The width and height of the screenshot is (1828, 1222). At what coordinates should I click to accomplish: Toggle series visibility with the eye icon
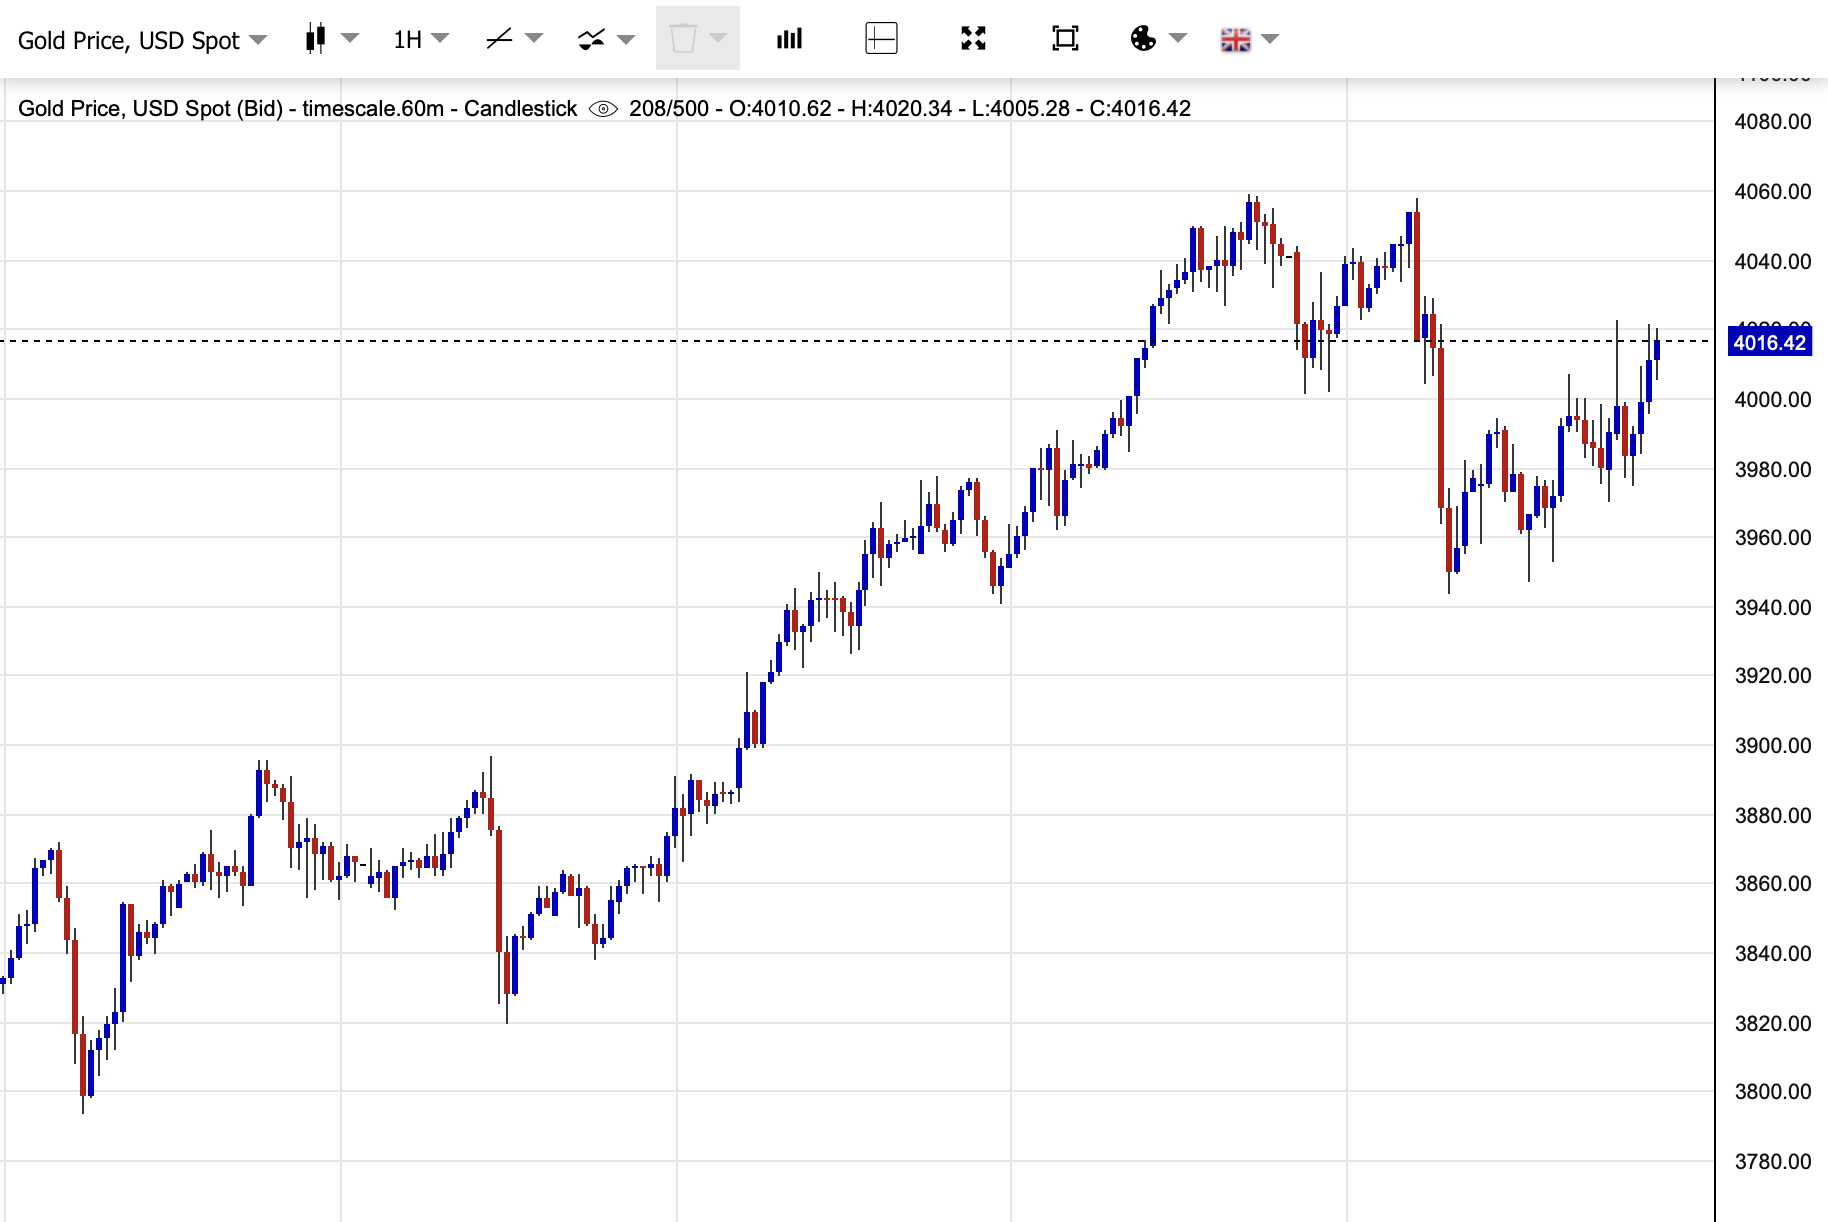coord(603,109)
